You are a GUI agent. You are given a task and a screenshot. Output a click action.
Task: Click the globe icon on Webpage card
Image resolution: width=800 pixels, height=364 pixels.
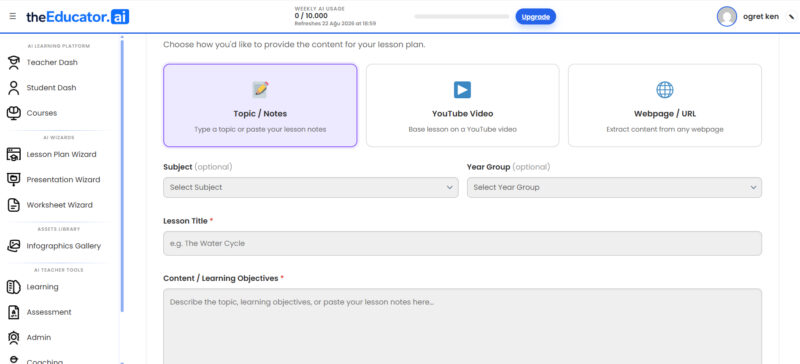click(x=664, y=90)
